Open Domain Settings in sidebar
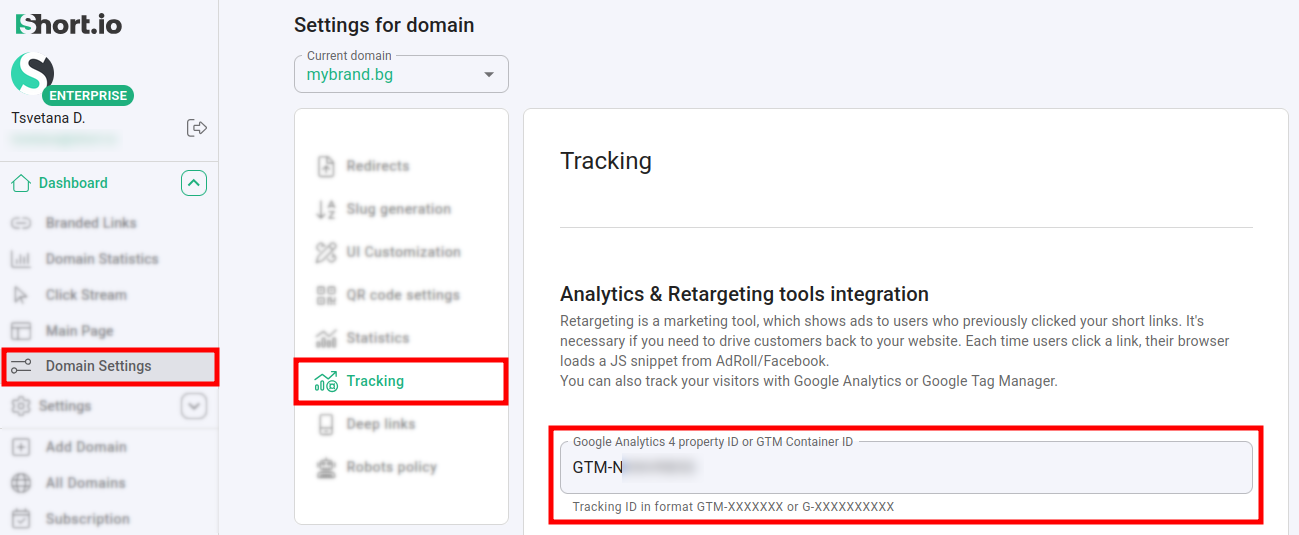This screenshot has height=535, width=1299. 98,366
